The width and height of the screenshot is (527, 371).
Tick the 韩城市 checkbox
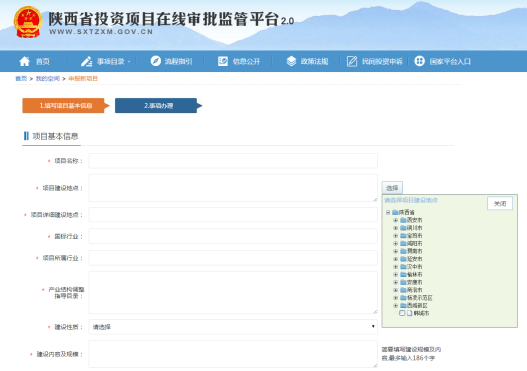coord(402,313)
